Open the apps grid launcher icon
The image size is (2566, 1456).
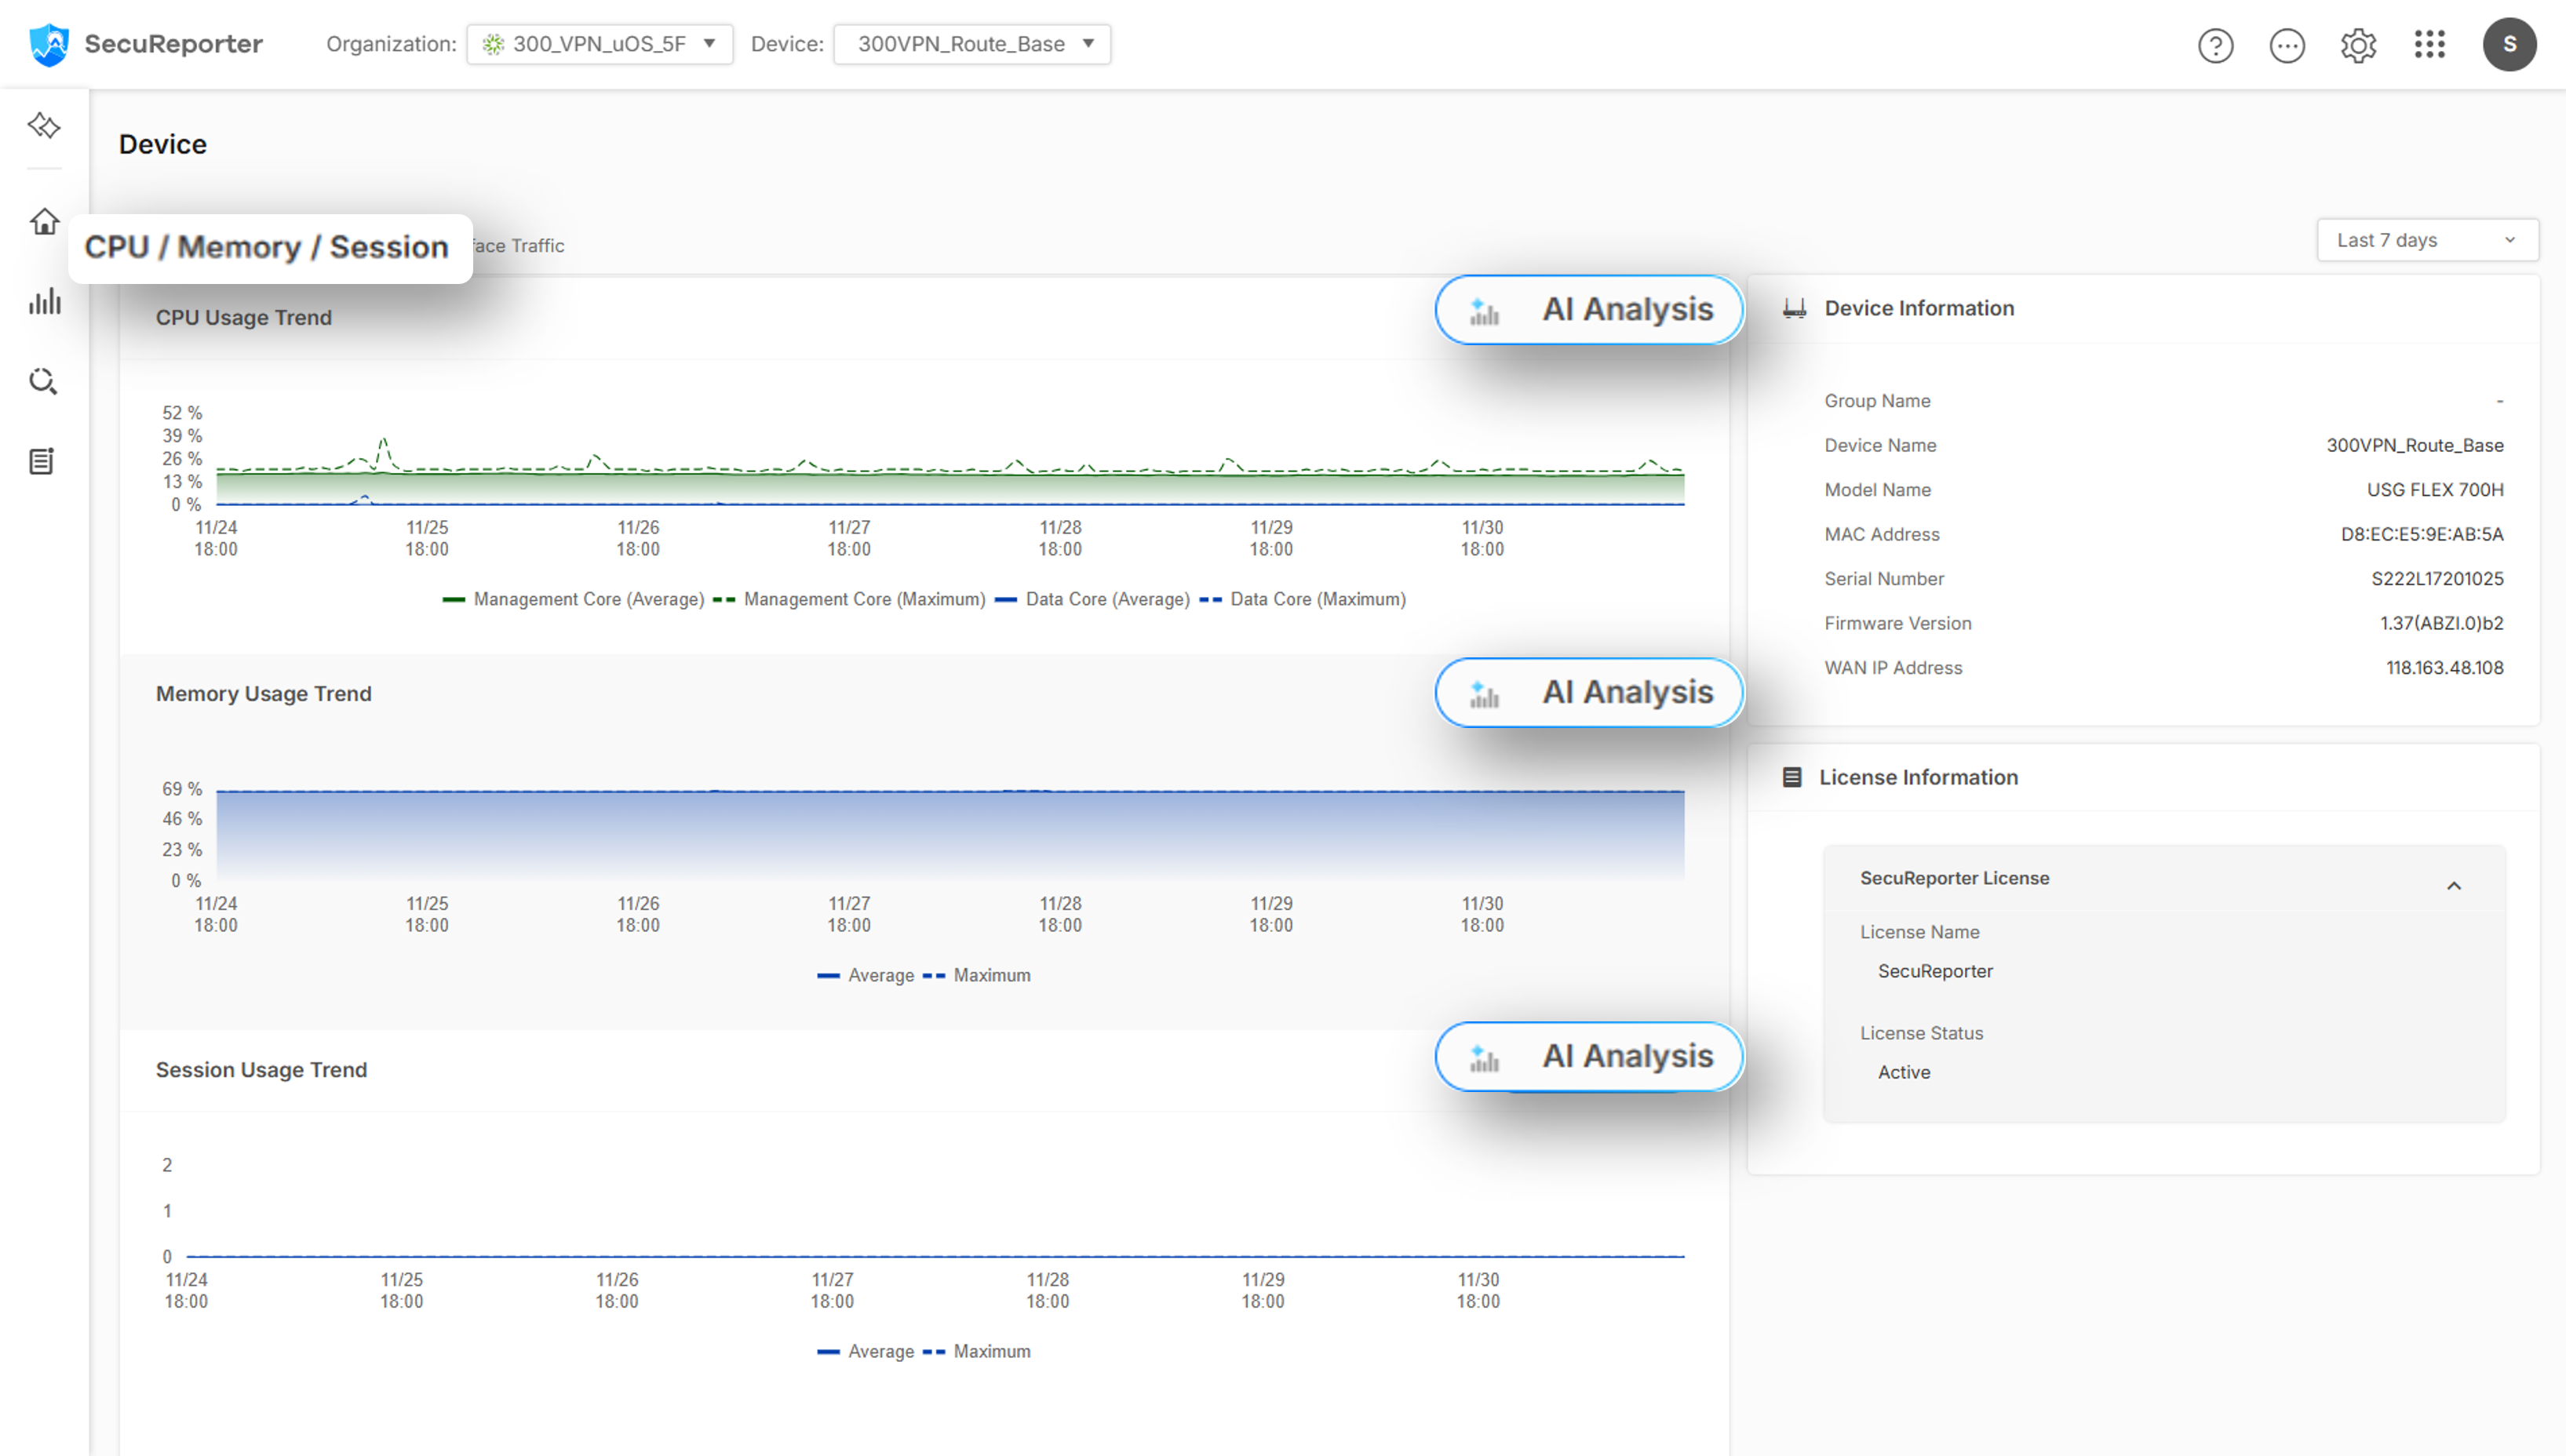(x=2429, y=44)
